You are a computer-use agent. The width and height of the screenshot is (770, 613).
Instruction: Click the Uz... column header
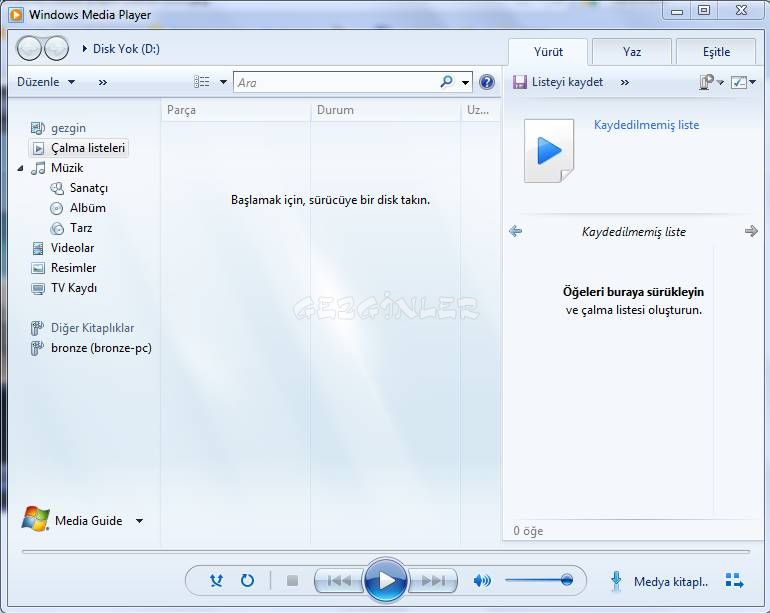coord(478,110)
